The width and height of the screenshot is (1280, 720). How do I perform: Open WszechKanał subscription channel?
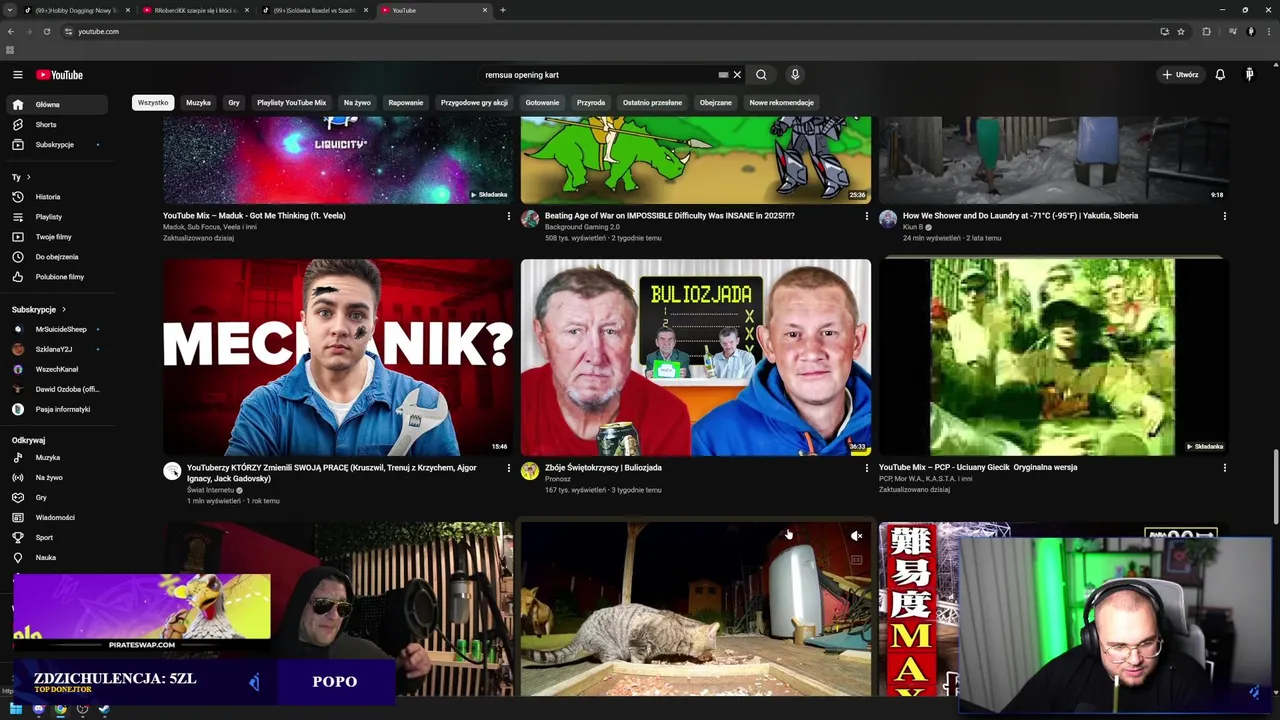click(x=58, y=370)
